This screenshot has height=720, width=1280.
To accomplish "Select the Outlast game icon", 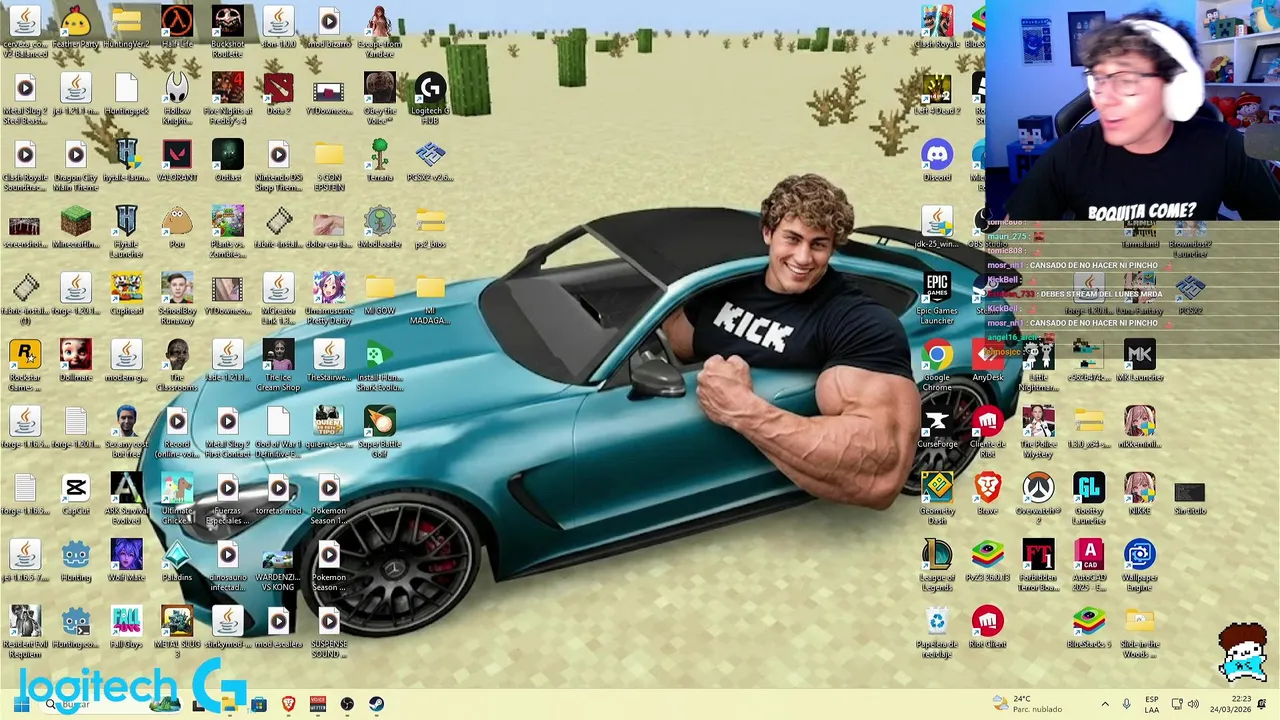I will pyautogui.click(x=228, y=160).
